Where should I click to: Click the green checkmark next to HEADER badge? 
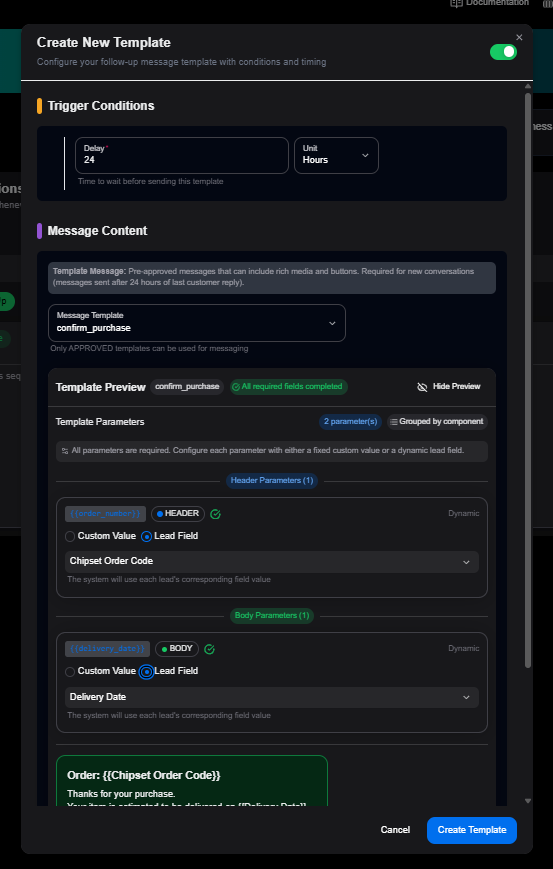(216, 514)
